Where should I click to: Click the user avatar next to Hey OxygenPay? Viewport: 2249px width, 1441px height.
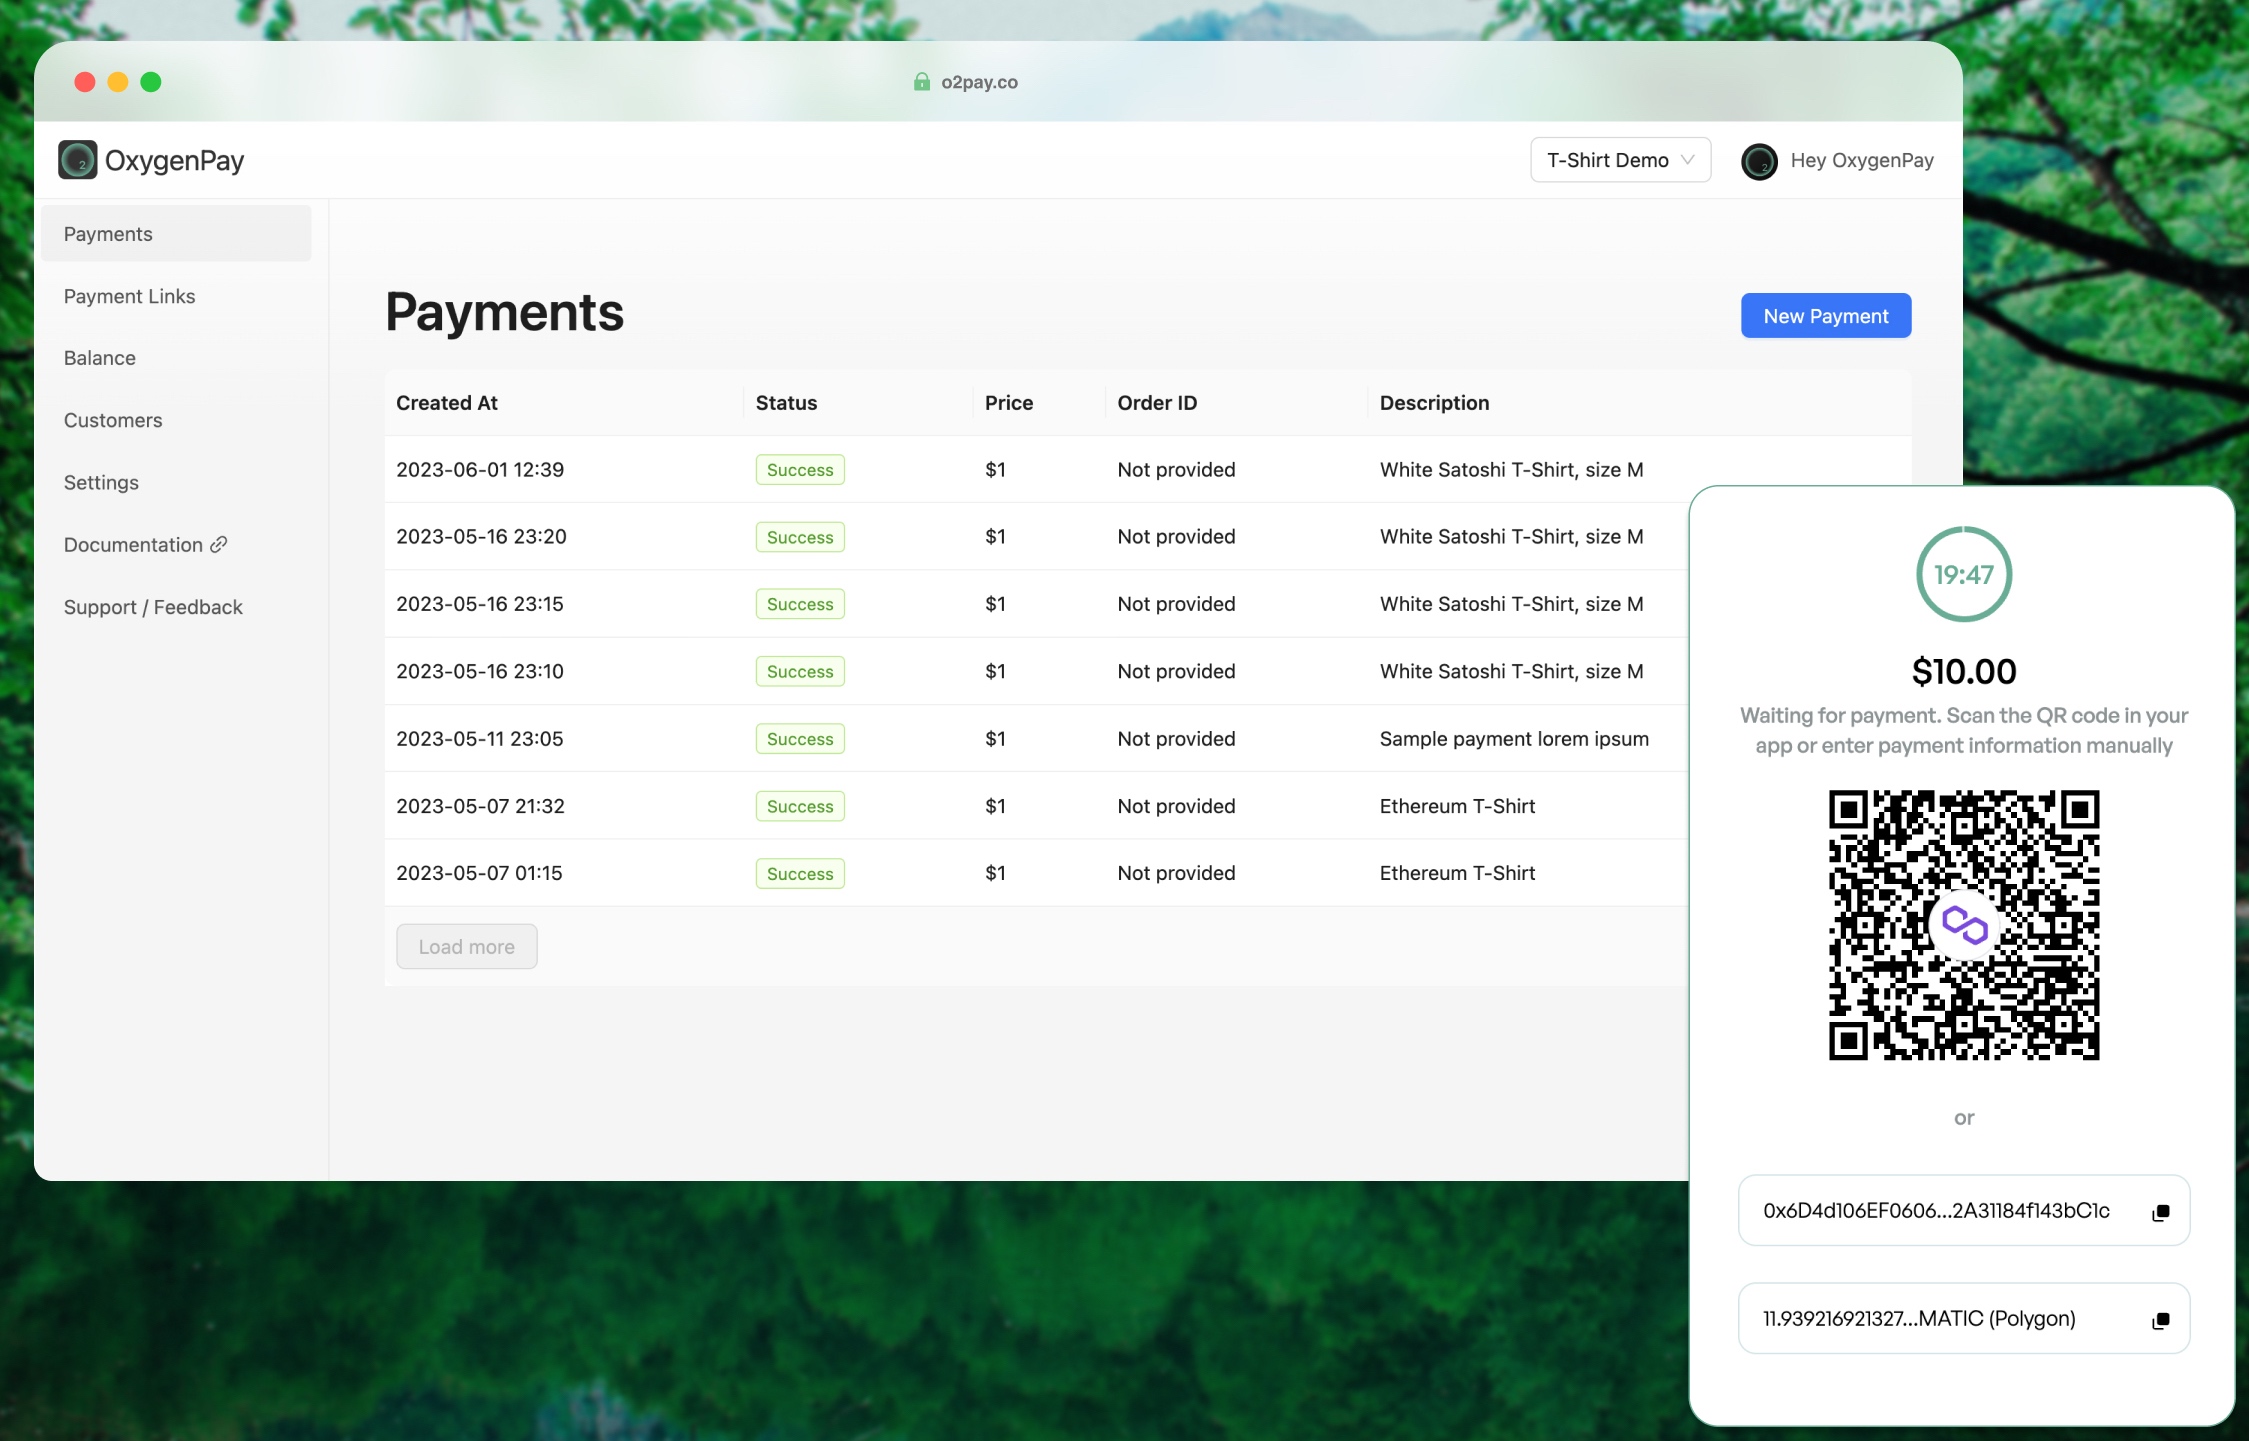(1759, 161)
